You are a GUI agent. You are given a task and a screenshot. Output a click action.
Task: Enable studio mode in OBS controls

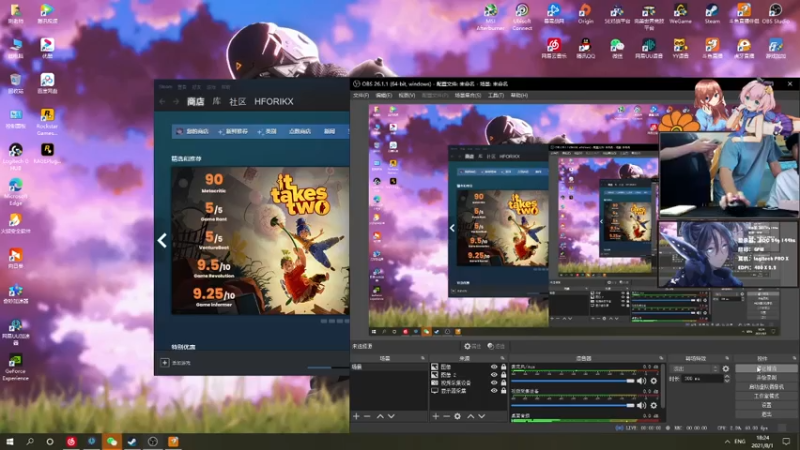click(x=766, y=396)
